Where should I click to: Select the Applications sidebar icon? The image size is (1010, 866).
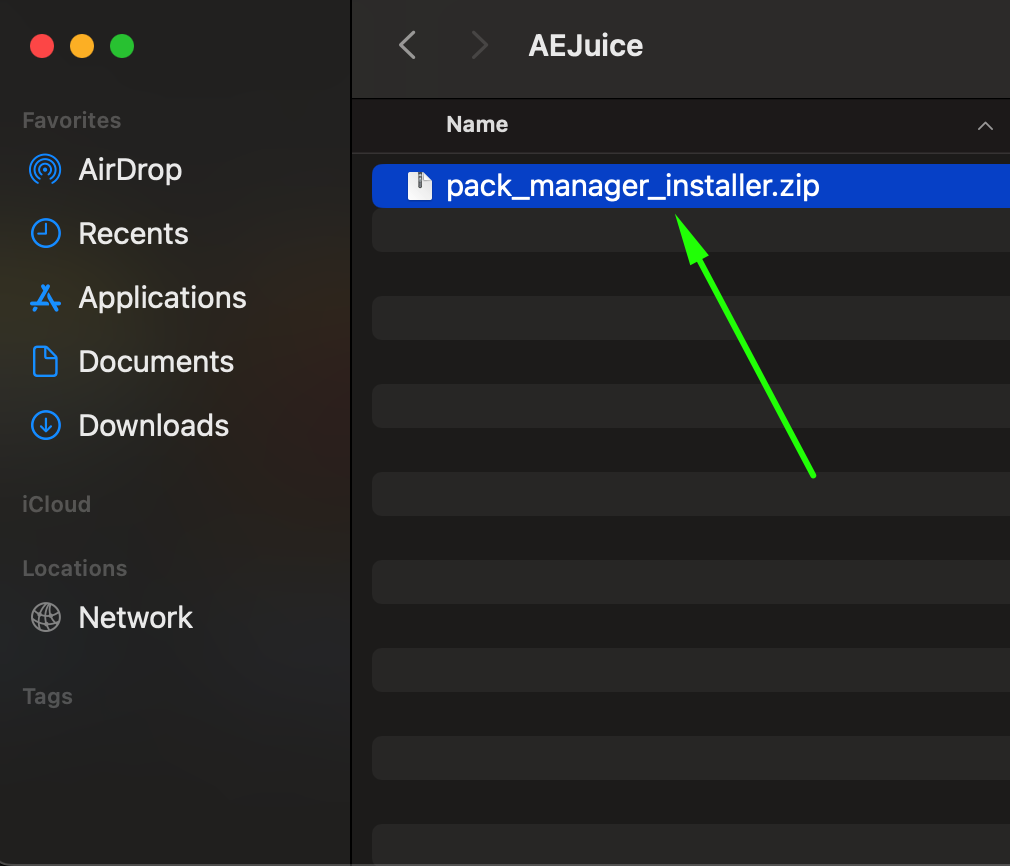click(x=45, y=298)
